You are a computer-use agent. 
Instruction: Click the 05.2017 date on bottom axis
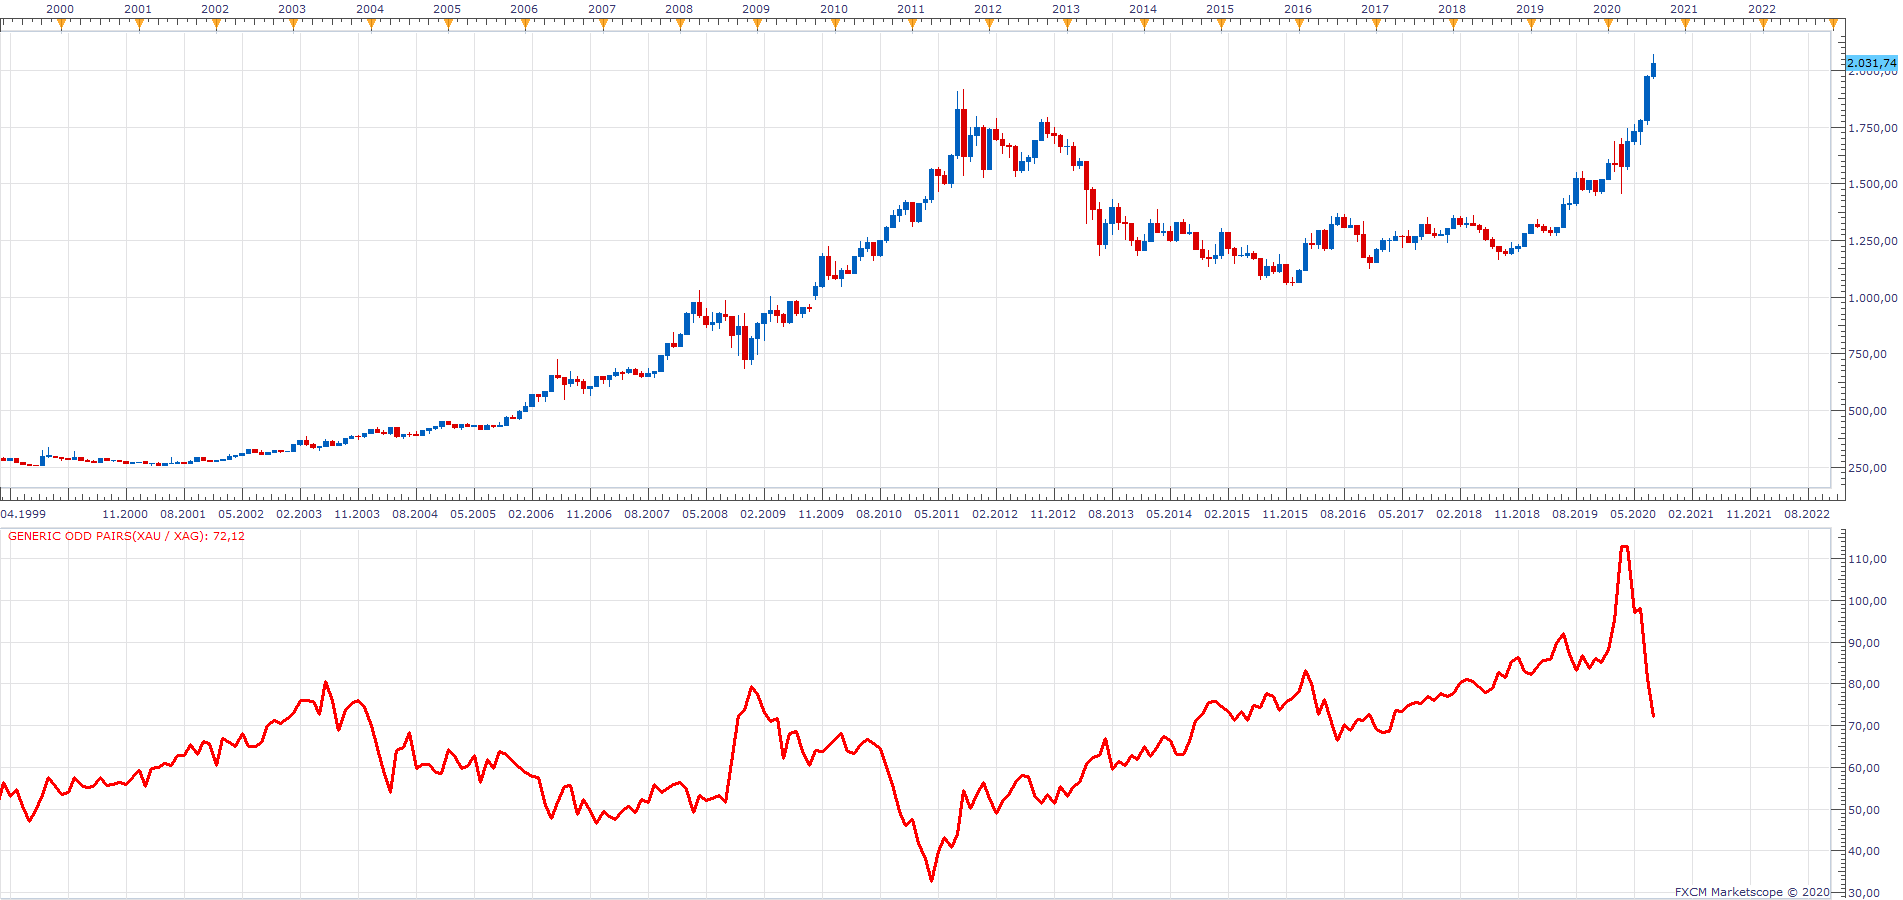pyautogui.click(x=1401, y=514)
